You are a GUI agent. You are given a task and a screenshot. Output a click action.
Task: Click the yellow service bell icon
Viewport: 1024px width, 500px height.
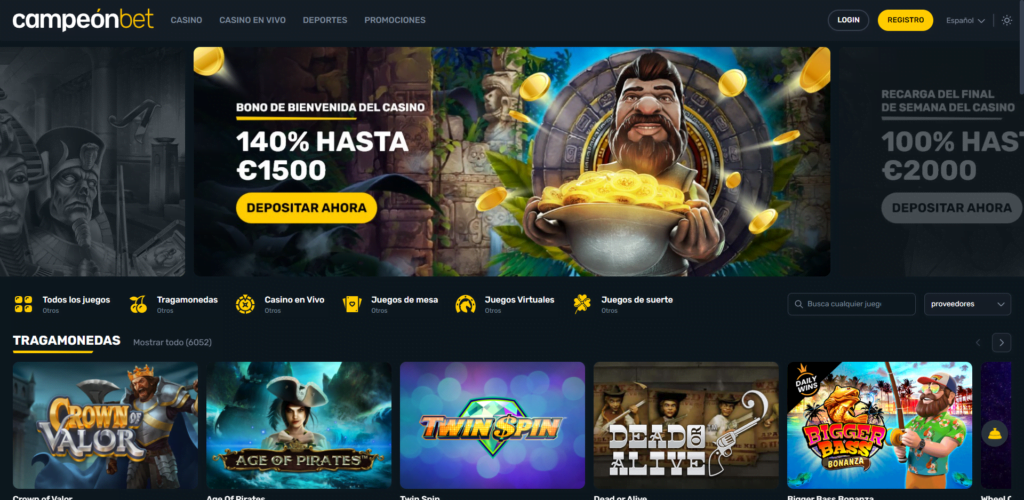tap(995, 433)
